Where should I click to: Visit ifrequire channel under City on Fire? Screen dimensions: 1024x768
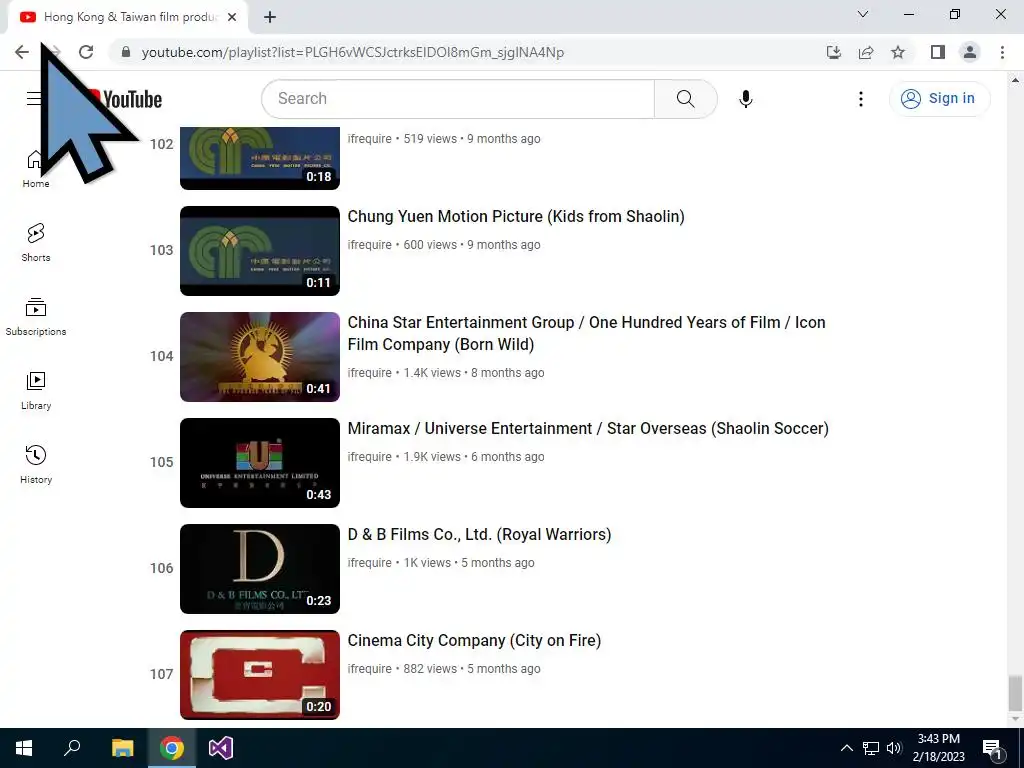370,669
